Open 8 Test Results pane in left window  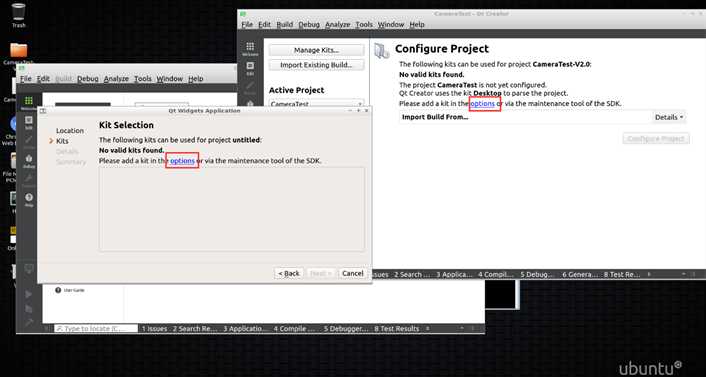[397, 329]
